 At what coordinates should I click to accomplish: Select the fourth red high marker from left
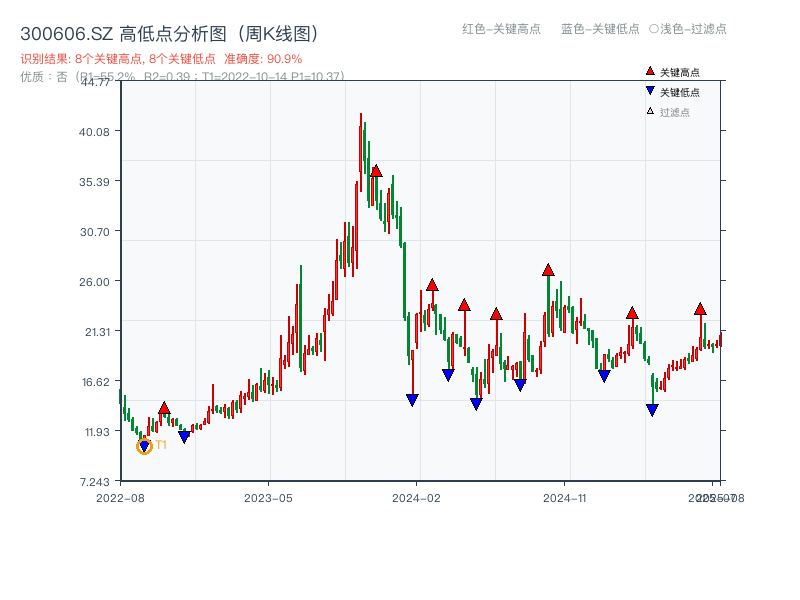click(x=464, y=305)
